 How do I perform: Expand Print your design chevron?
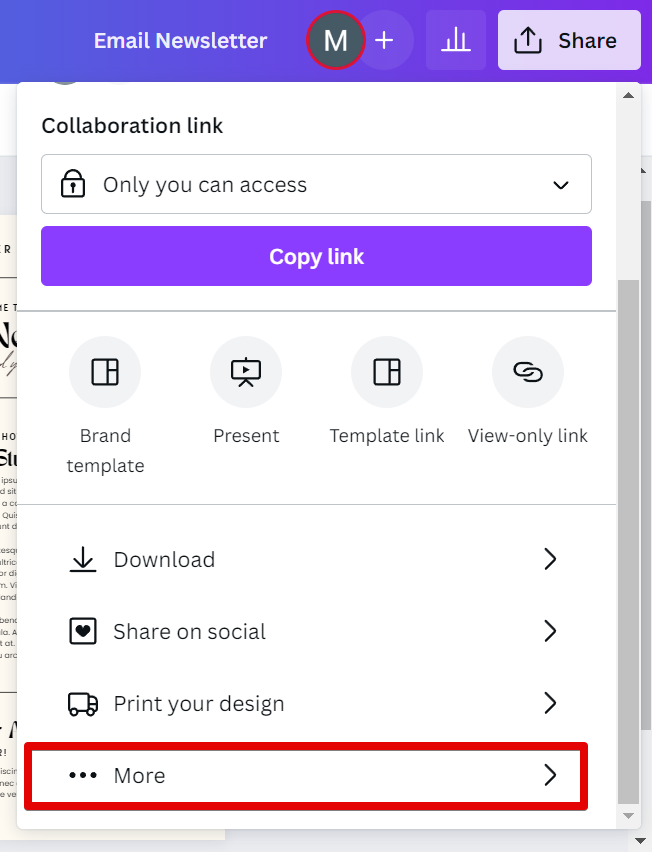tap(549, 703)
